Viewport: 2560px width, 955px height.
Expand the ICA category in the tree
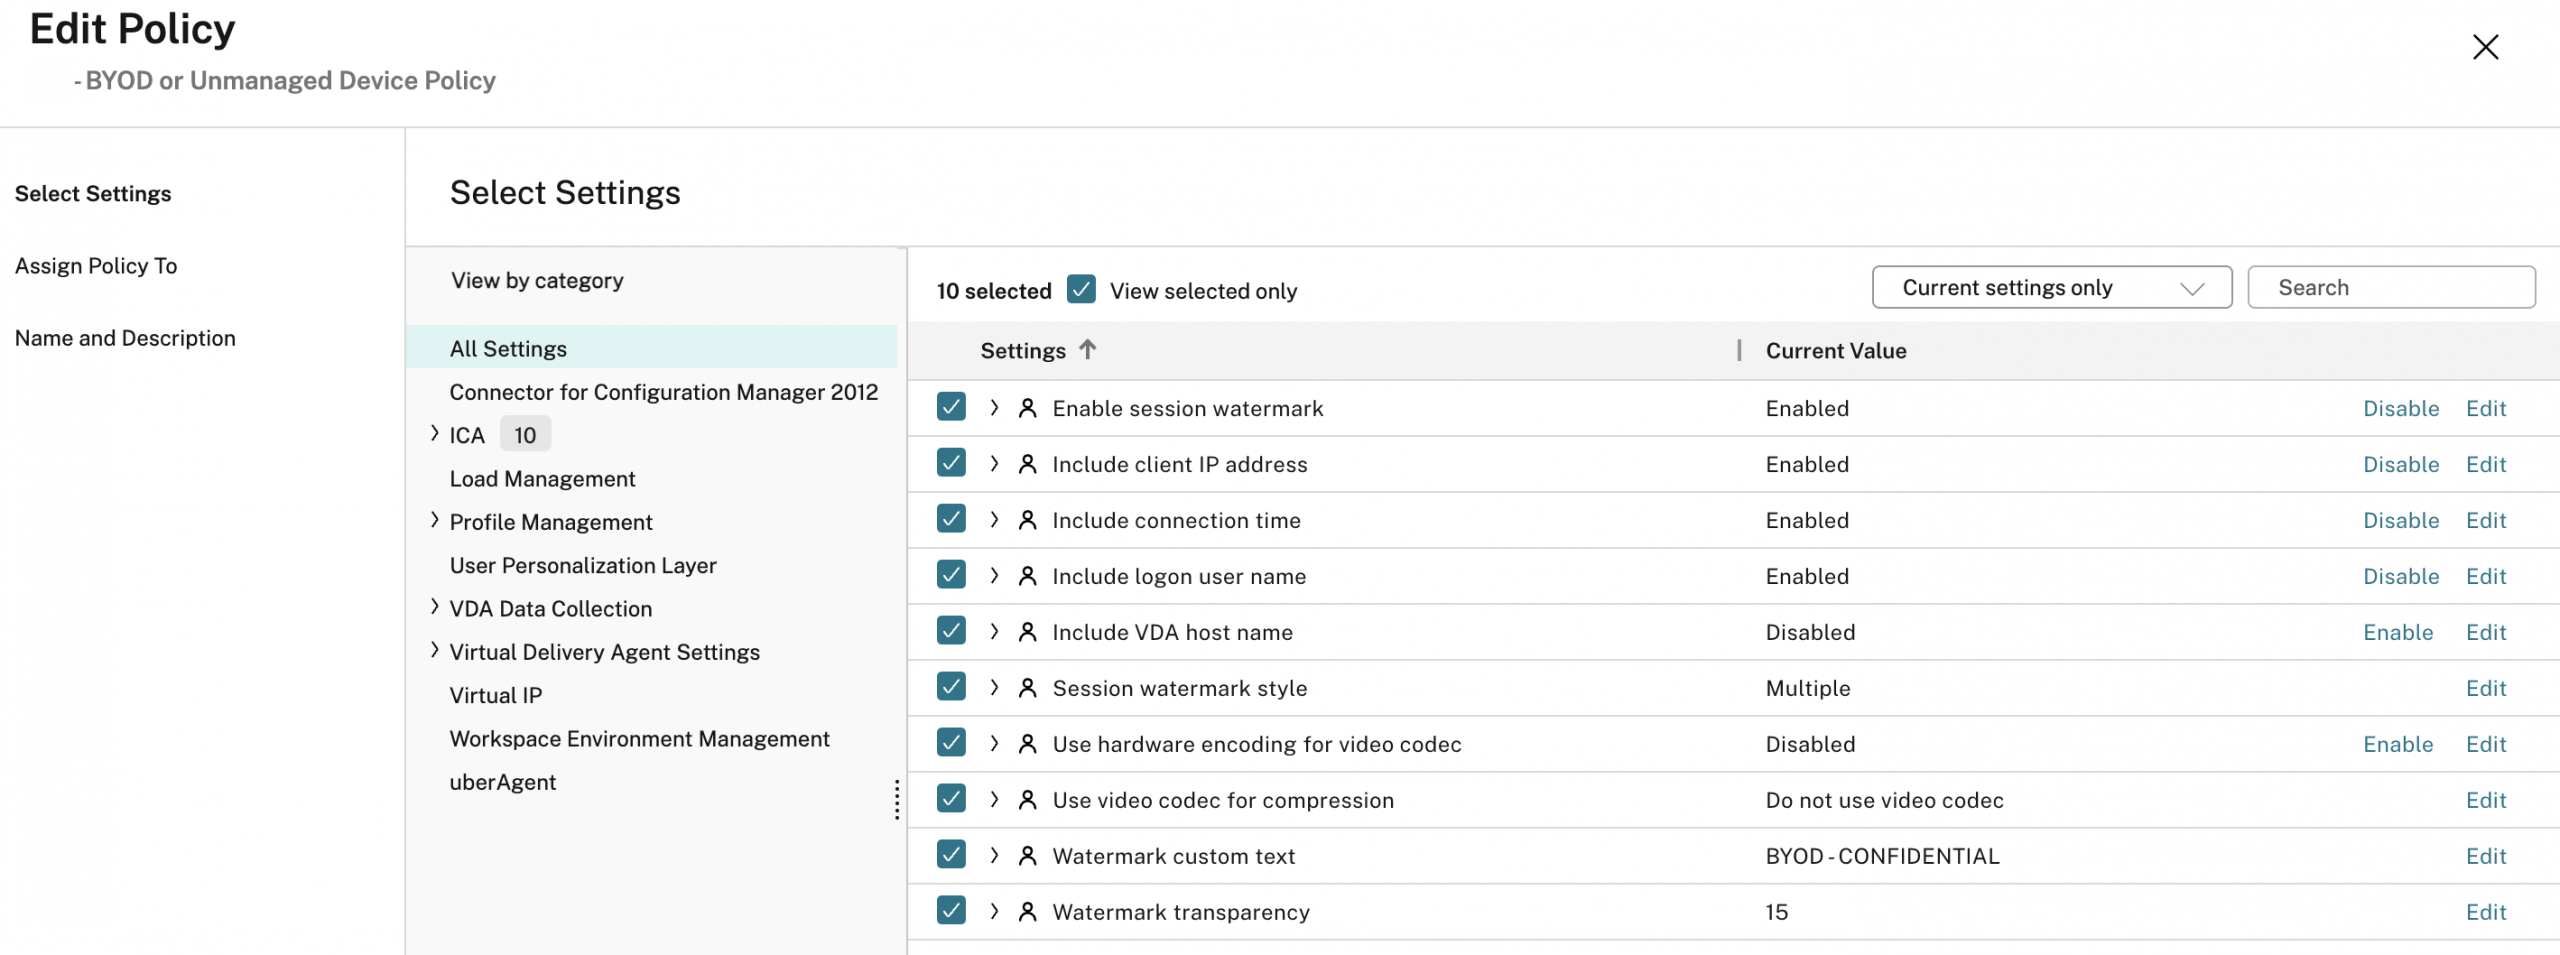[x=434, y=434]
